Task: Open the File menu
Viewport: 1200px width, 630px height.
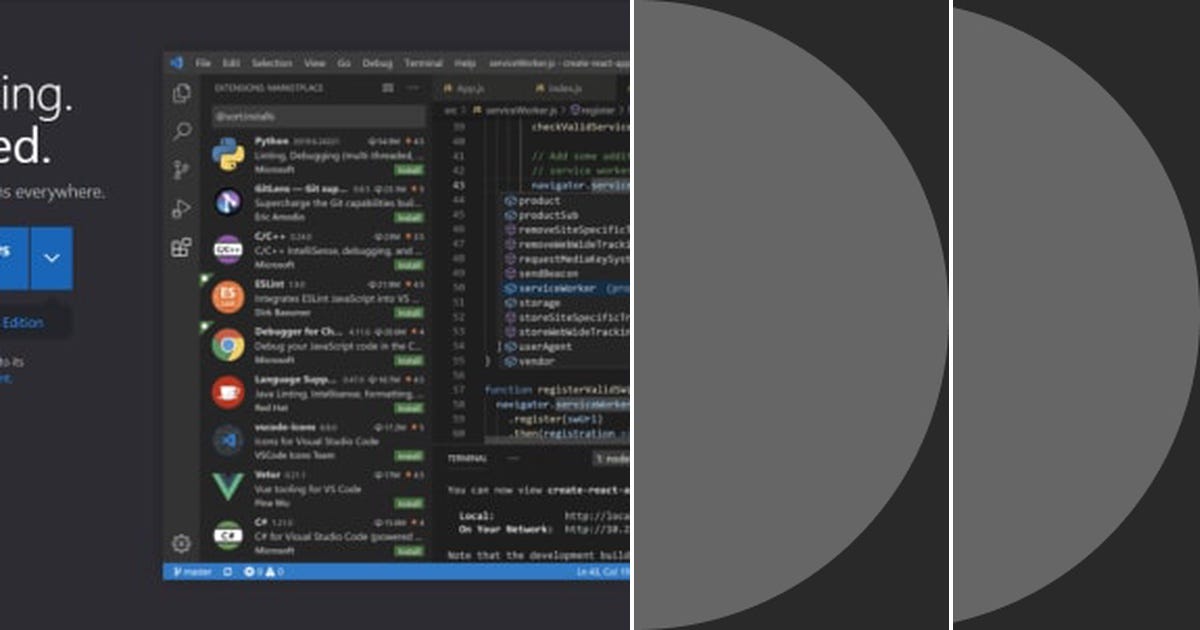Action: pyautogui.click(x=203, y=63)
